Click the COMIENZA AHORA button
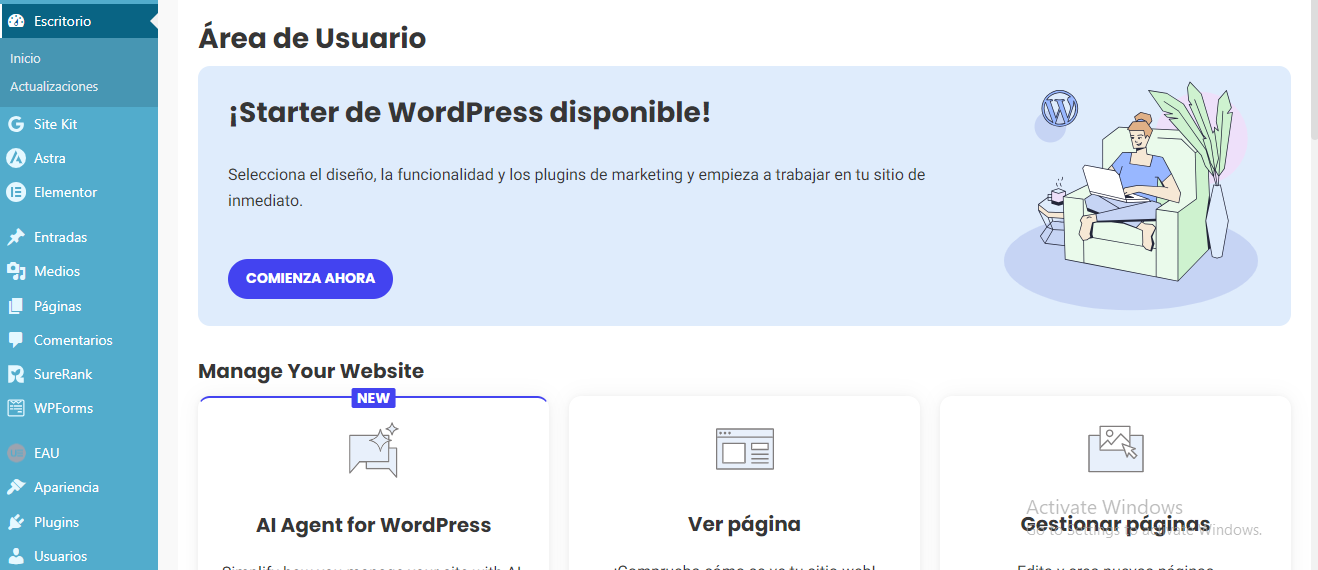The image size is (1318, 570). pyautogui.click(x=310, y=279)
